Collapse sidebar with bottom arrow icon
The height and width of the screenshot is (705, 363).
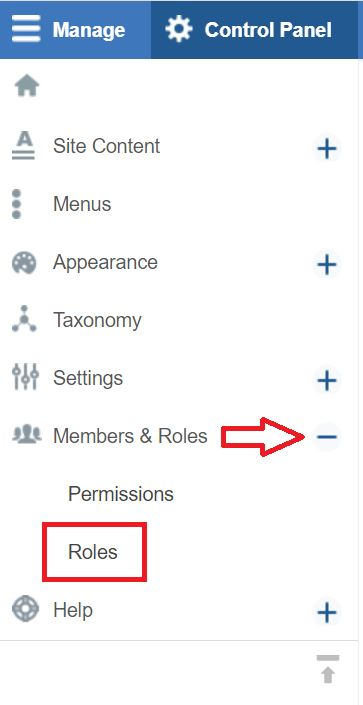[x=328, y=670]
